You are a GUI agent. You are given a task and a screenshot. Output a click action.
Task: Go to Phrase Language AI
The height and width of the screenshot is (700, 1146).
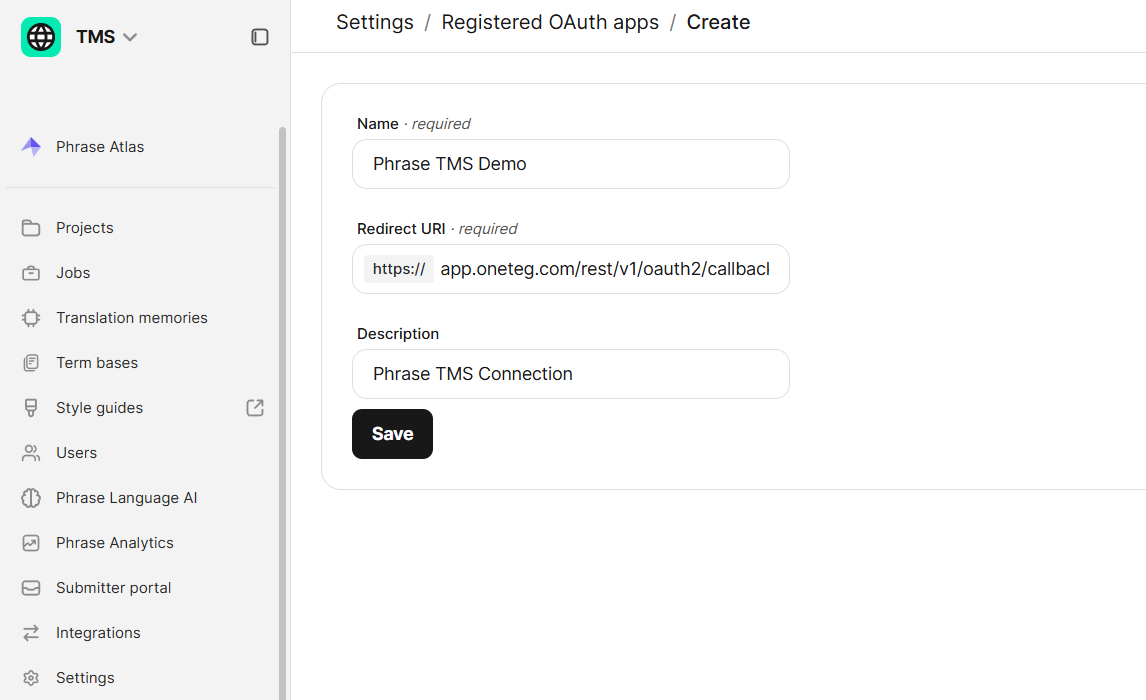coord(126,498)
